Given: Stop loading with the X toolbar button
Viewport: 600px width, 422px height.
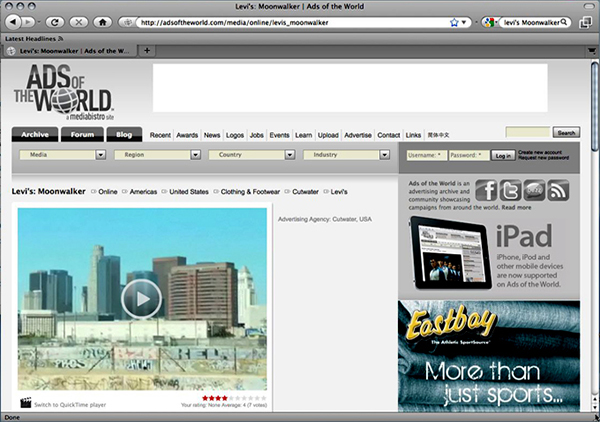Looking at the screenshot, I should point(78,22).
